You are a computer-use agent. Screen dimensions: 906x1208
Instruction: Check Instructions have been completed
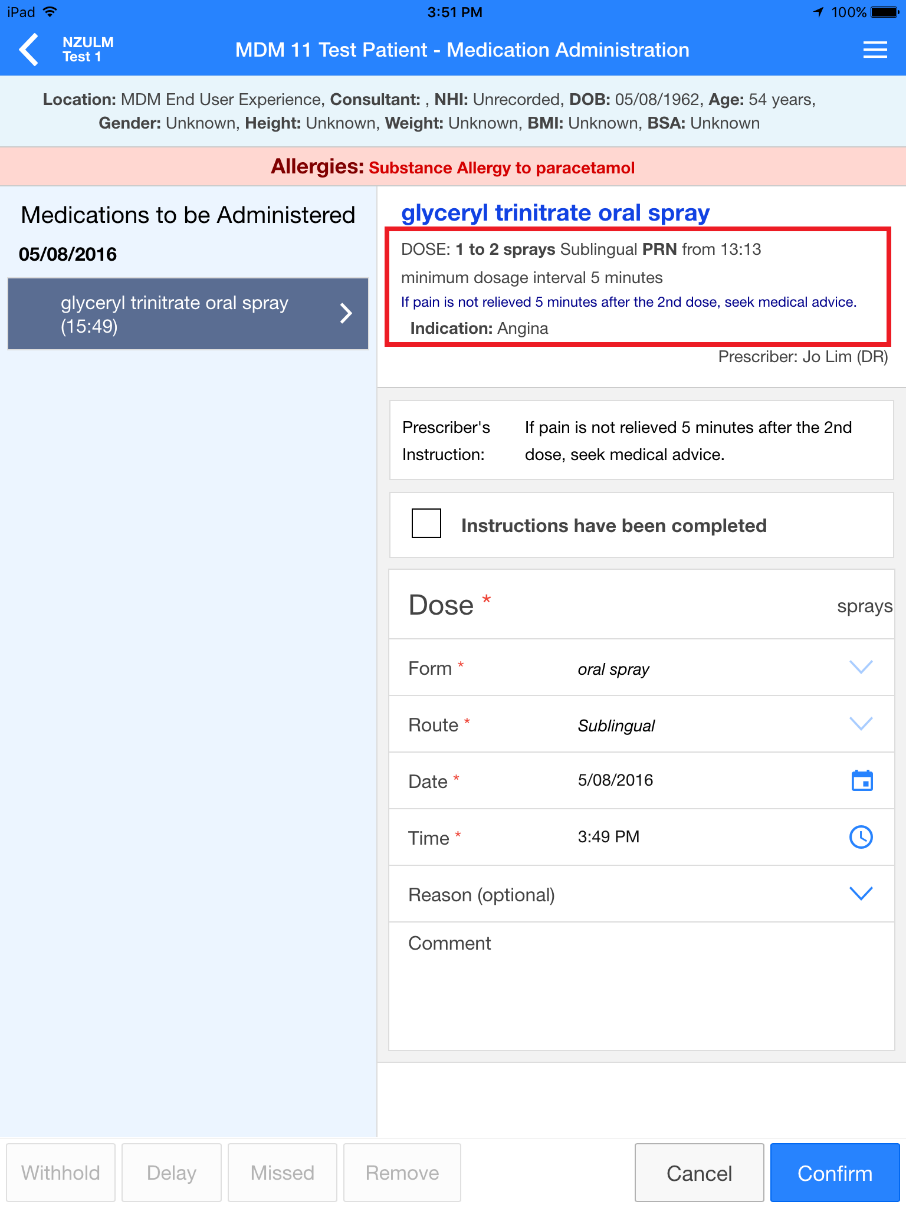point(426,523)
